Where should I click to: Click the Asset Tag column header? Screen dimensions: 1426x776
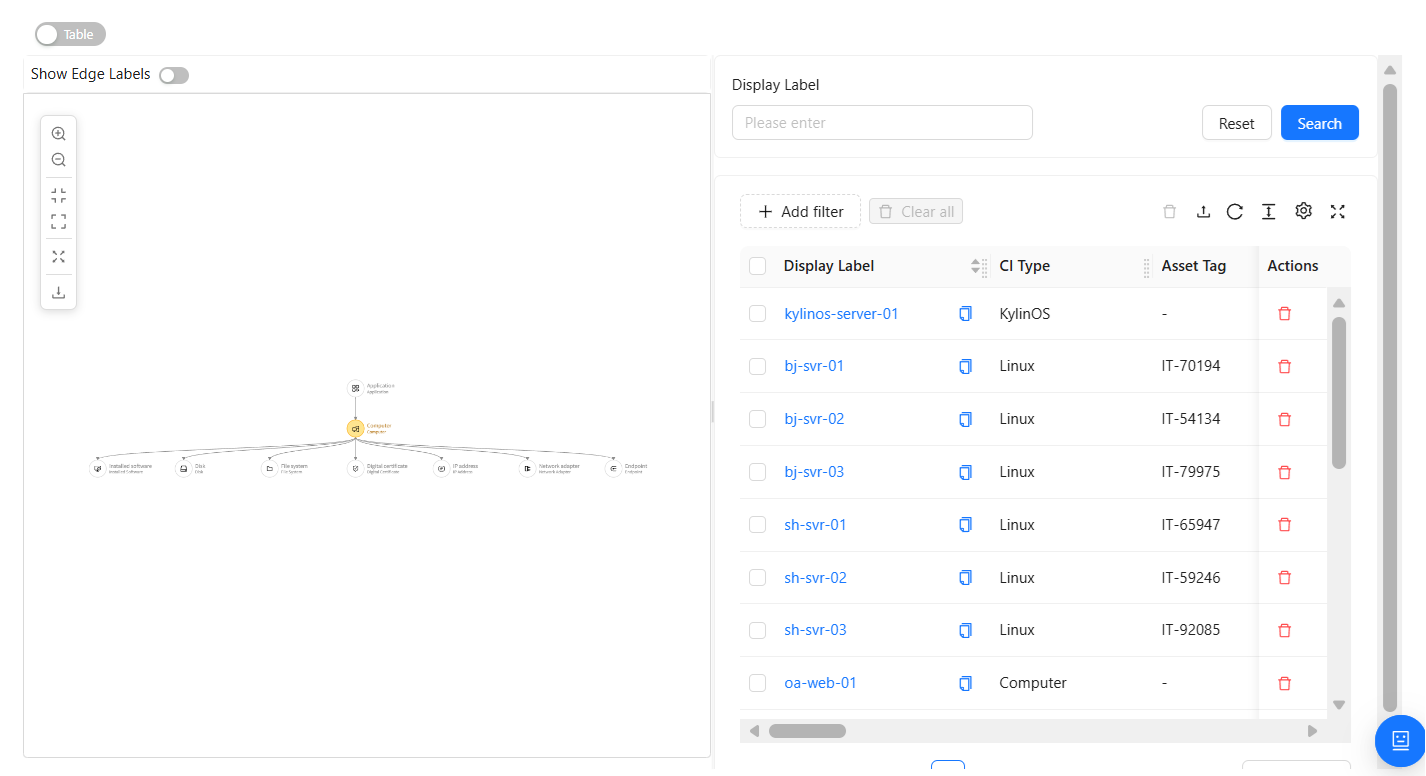point(1193,266)
